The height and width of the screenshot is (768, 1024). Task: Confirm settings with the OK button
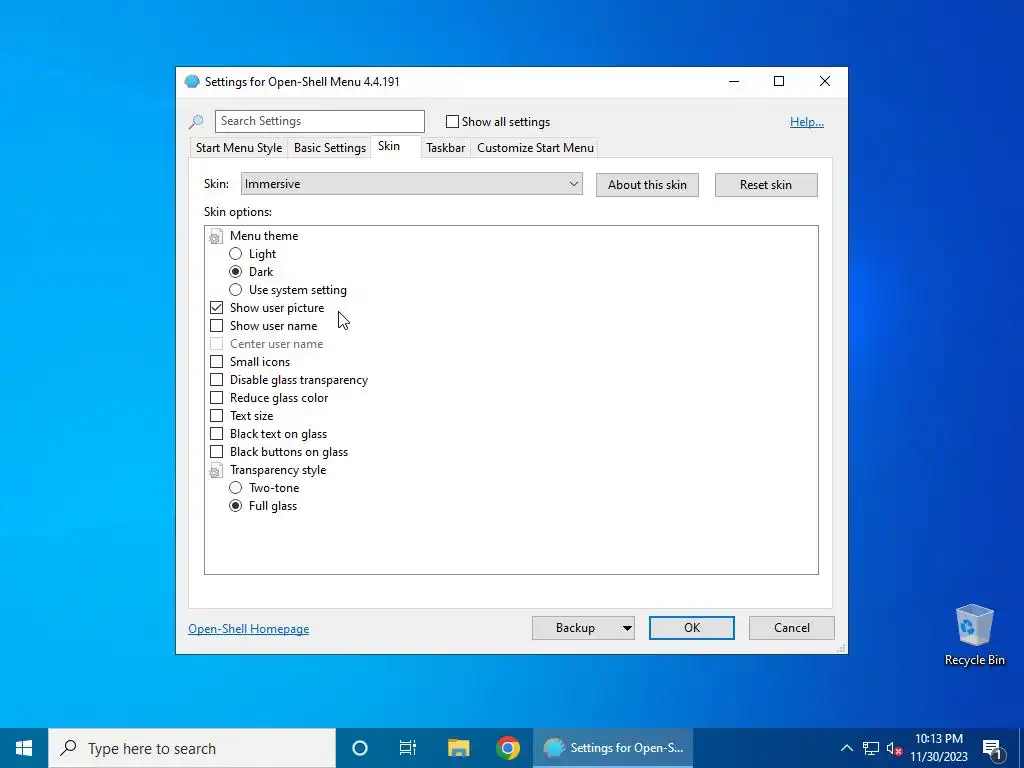692,628
